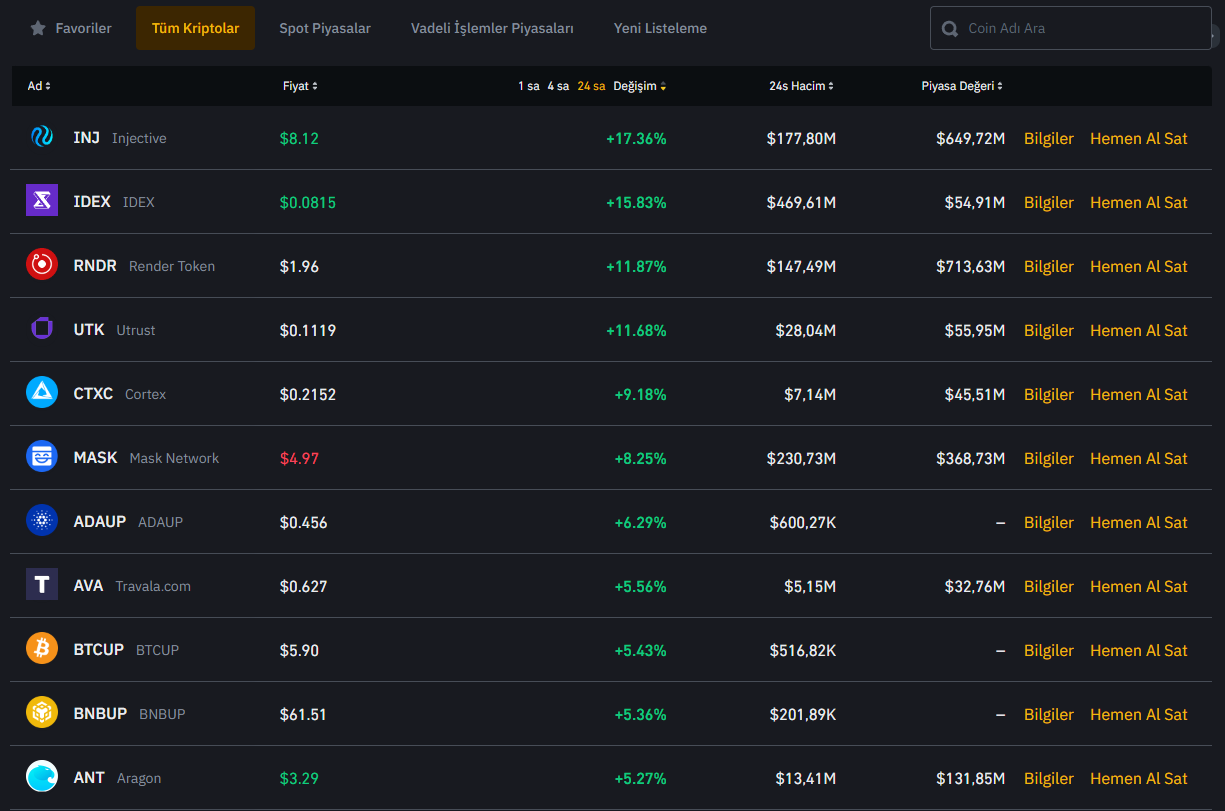Click Hemen Al Sat for BNBUP

(x=1138, y=714)
